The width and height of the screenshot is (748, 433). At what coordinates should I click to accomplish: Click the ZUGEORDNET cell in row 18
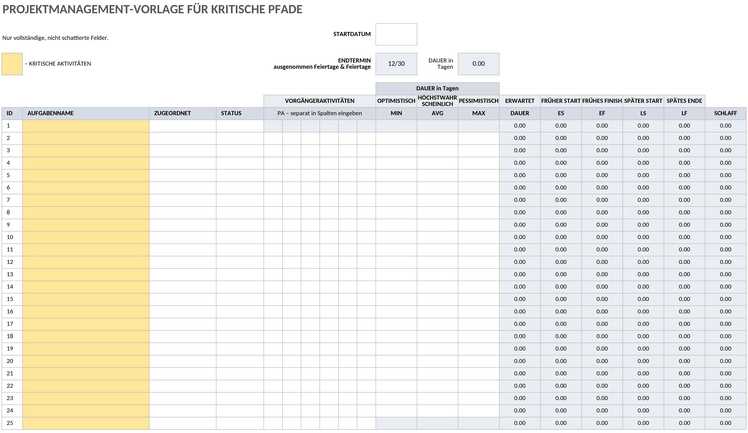click(x=183, y=336)
